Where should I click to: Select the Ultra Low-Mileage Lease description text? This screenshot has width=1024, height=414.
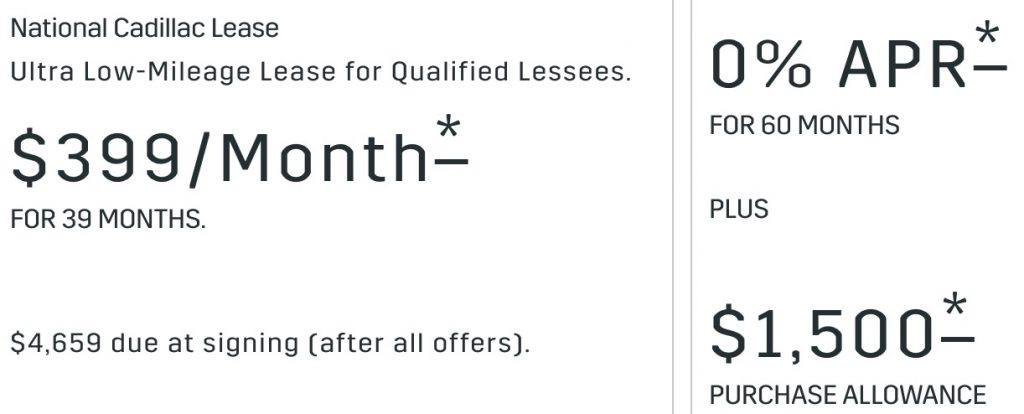(321, 72)
